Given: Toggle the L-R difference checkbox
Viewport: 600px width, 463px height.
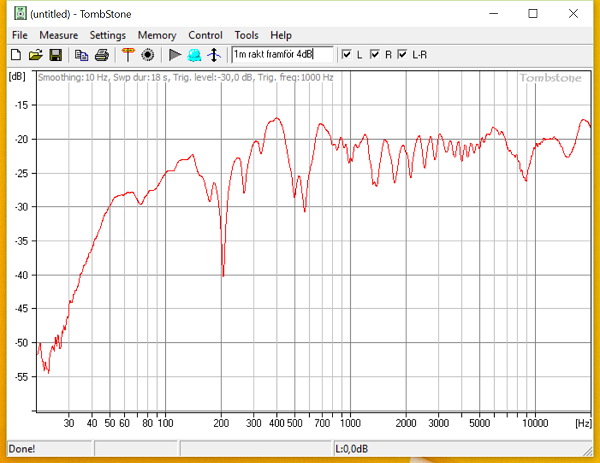Looking at the screenshot, I should pos(402,54).
